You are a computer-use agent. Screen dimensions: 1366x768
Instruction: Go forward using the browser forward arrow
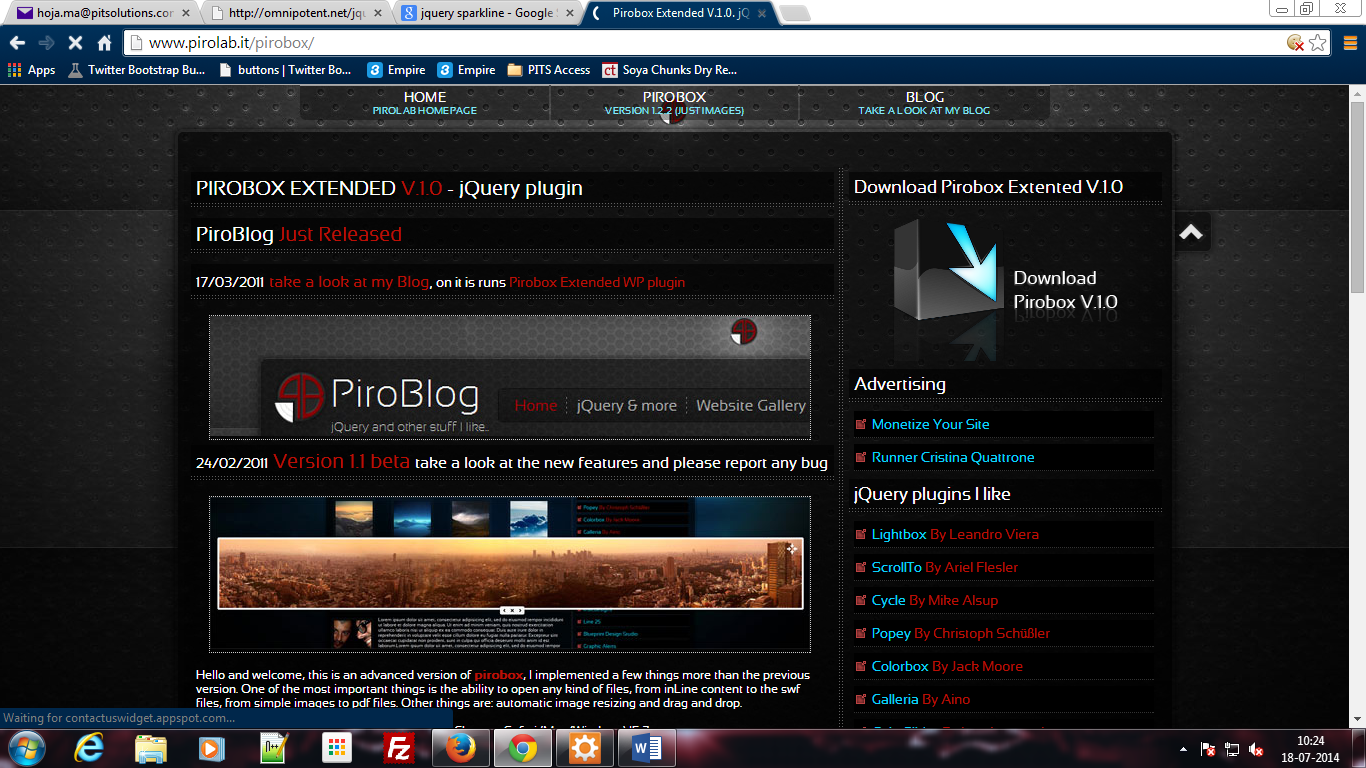tap(46, 43)
